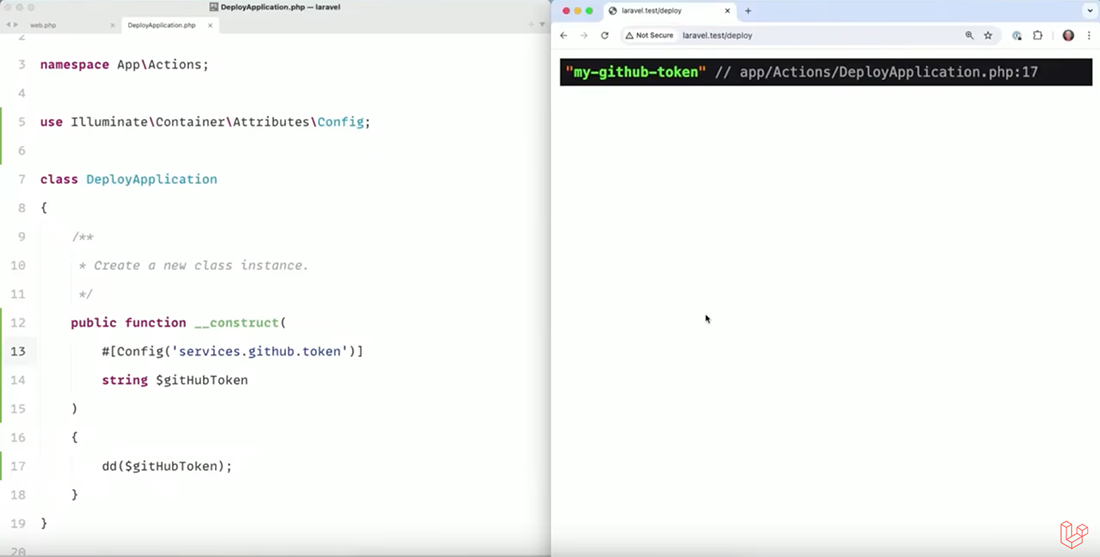The width and height of the screenshot is (1100, 557).
Task: Close the laravel.test/deploy browser tab
Action: (x=727, y=11)
